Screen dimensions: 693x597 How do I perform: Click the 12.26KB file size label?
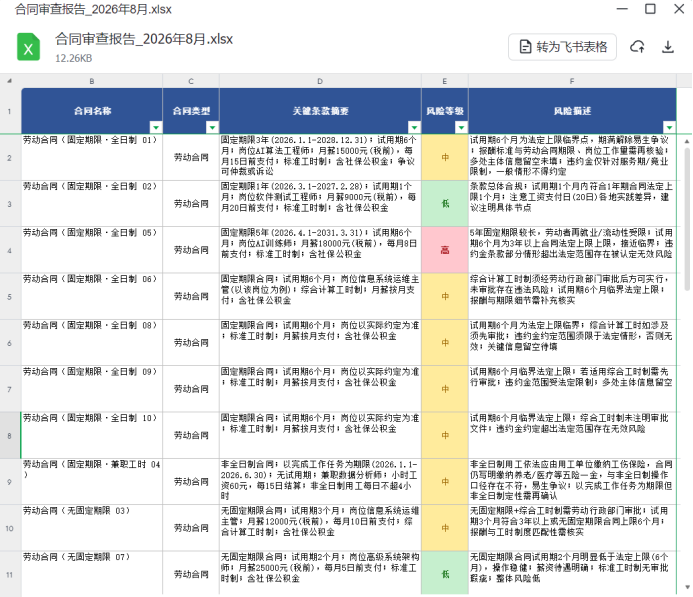[74, 58]
